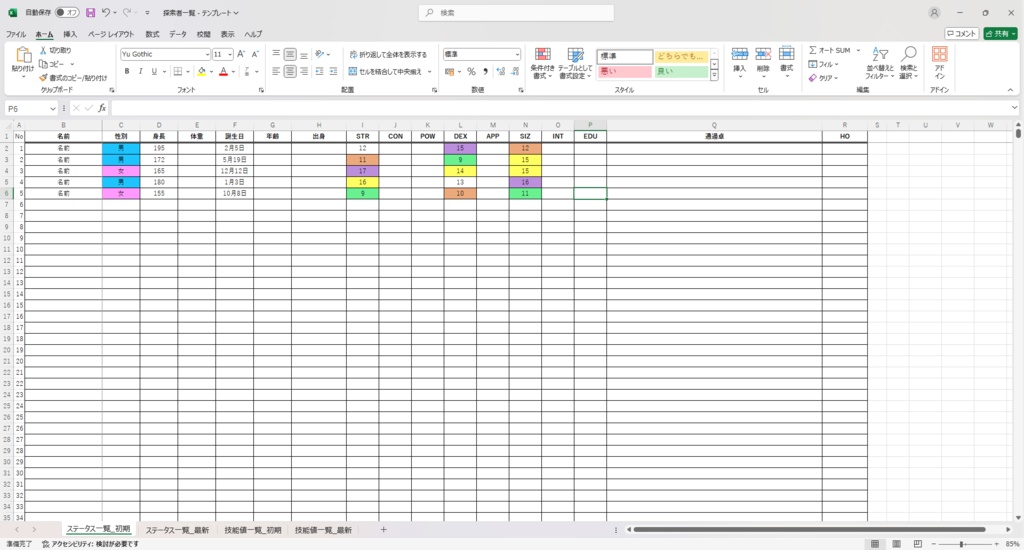
Task: Open the Clear (クリア) dropdown
Action: click(823, 78)
